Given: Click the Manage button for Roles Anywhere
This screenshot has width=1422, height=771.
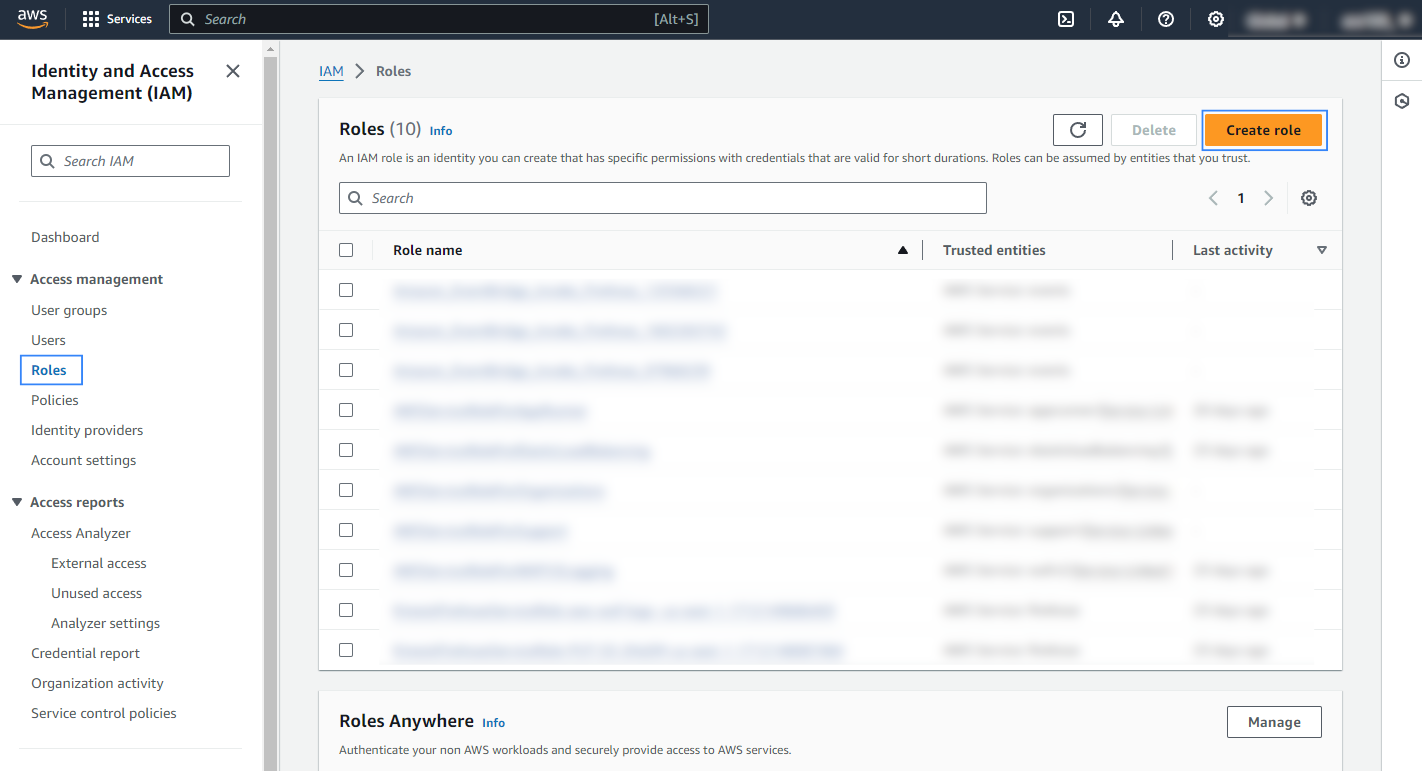Looking at the screenshot, I should (1274, 722).
